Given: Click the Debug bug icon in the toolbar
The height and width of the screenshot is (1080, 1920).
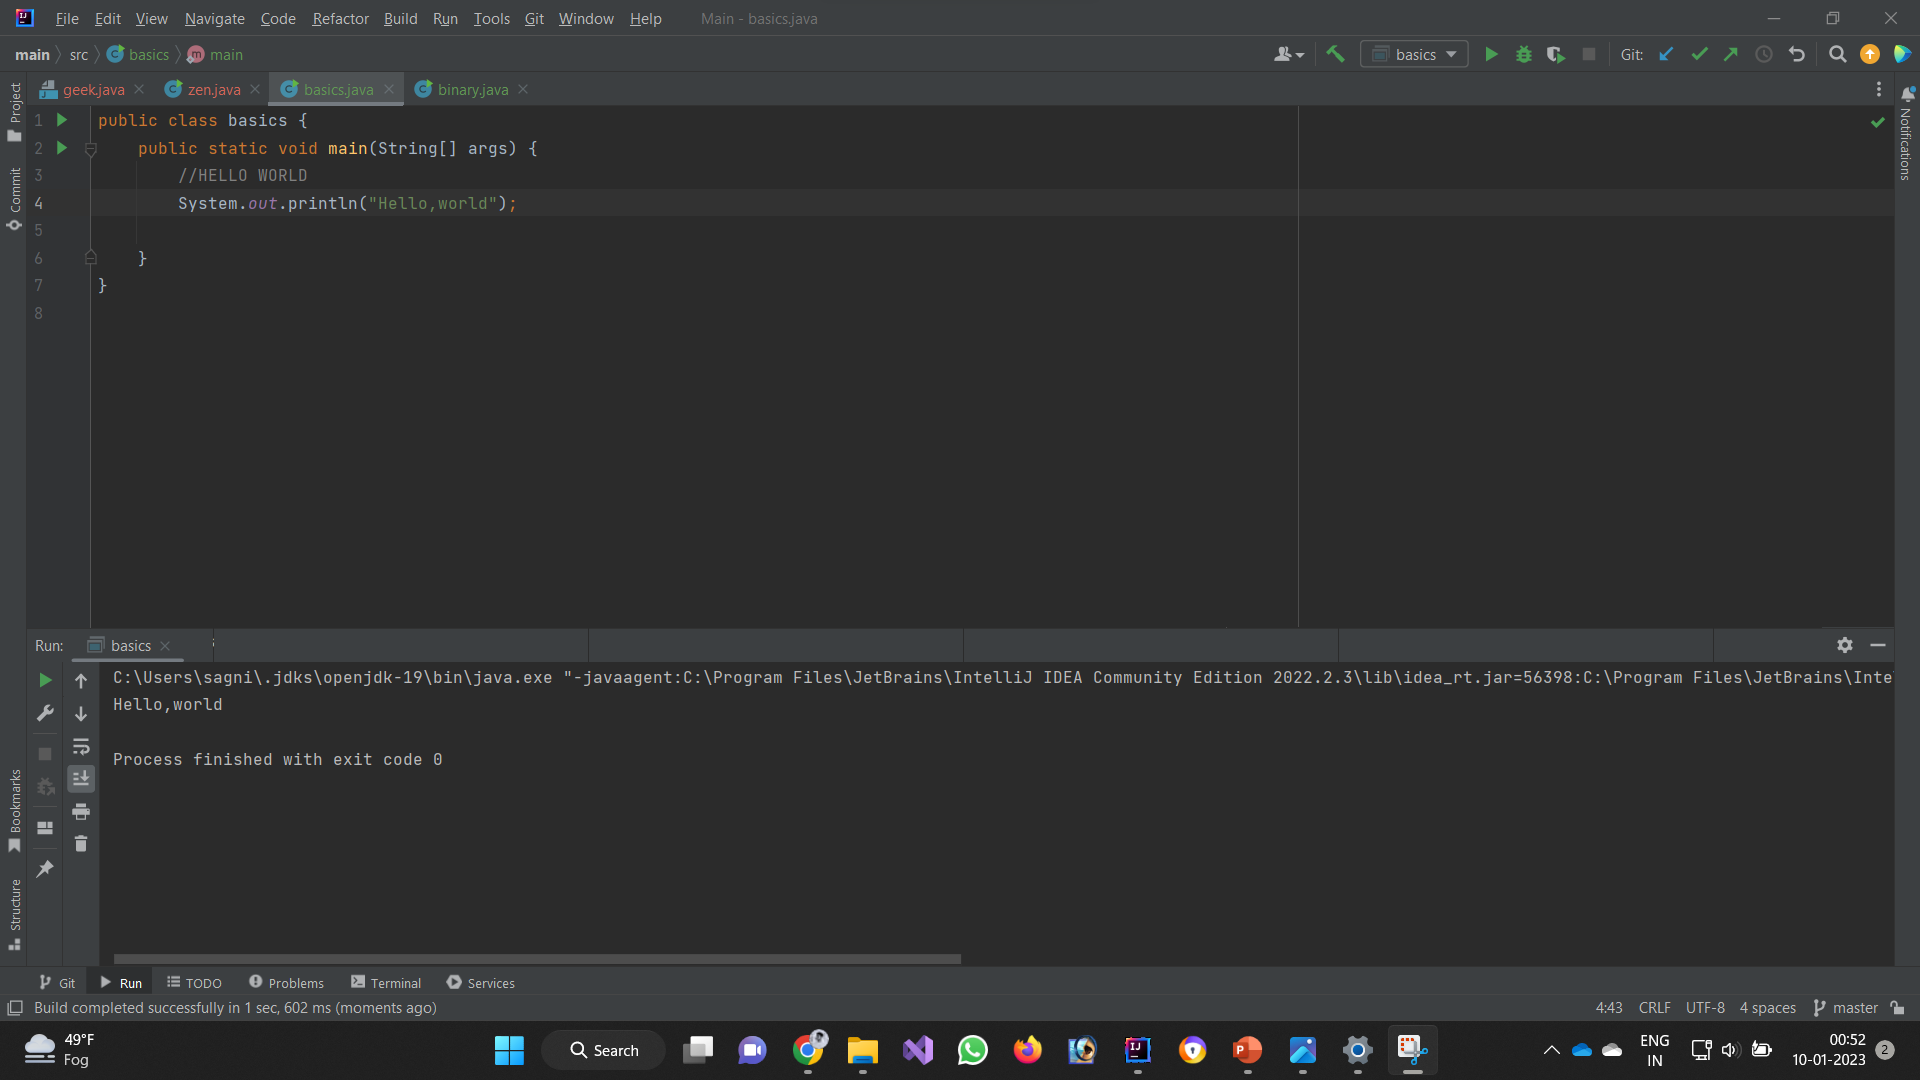Looking at the screenshot, I should [x=1523, y=54].
